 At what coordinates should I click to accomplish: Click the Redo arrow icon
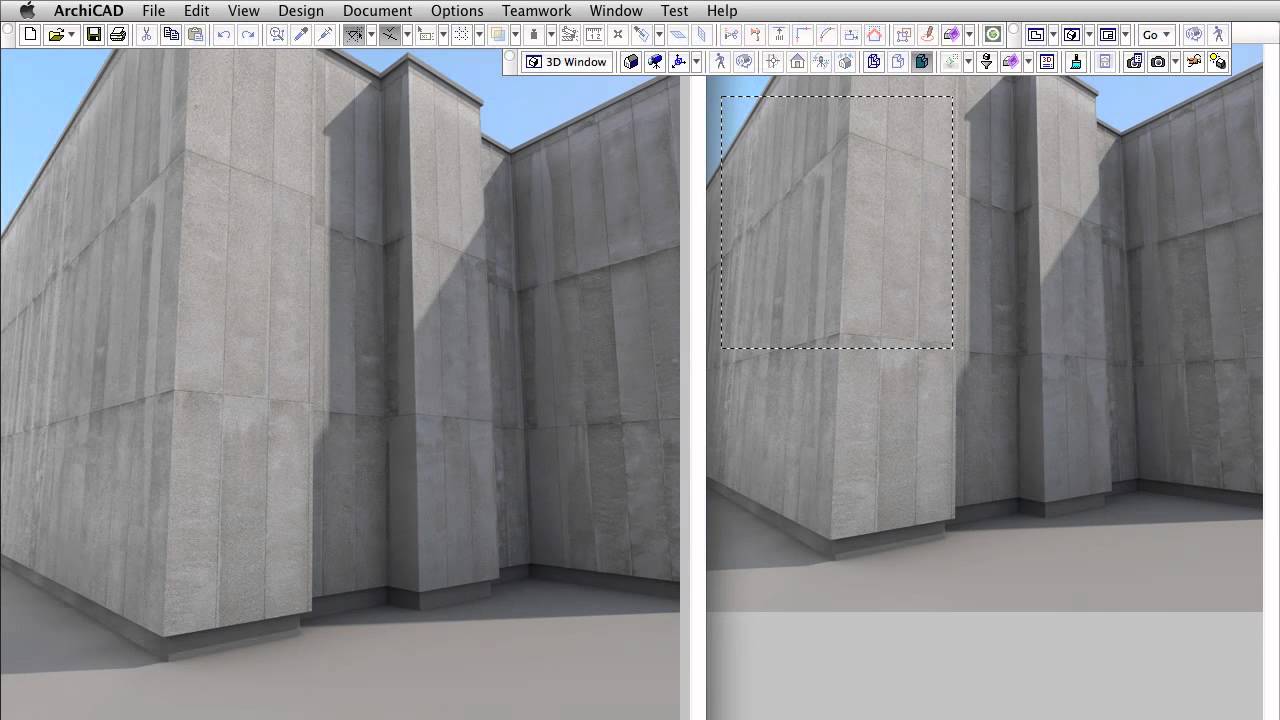[x=248, y=35]
